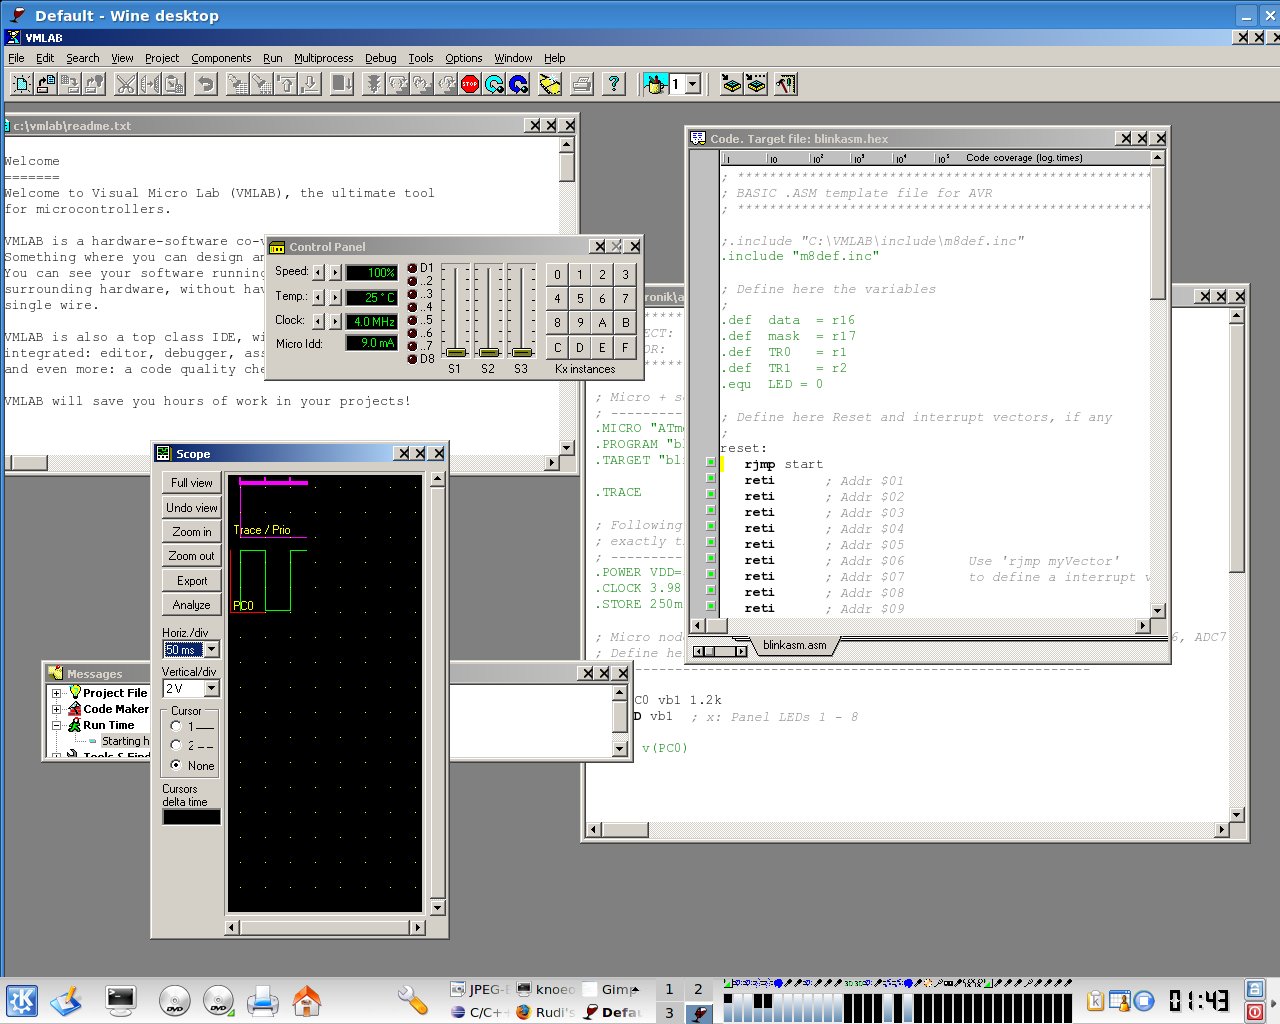Click the Code window vertical scrollbar down arrow
Screen dimensions: 1280x1024
coord(1158,610)
